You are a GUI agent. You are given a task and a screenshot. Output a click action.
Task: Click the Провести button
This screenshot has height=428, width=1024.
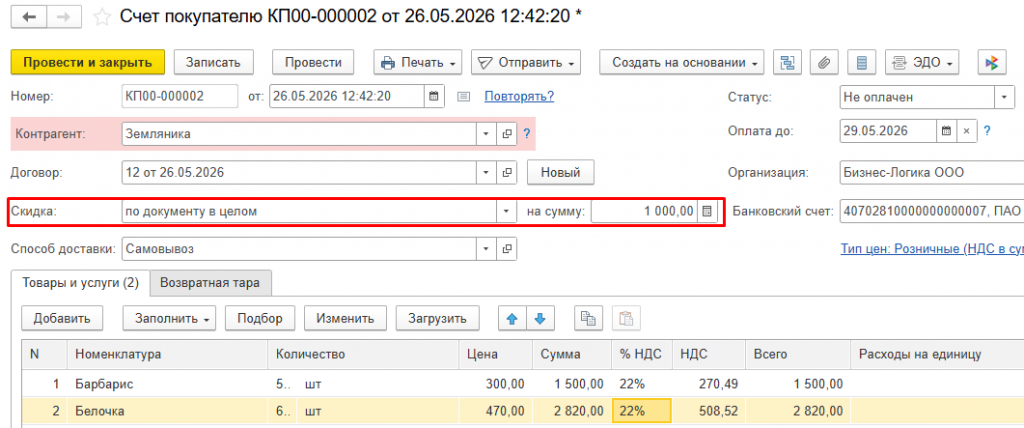tap(313, 63)
